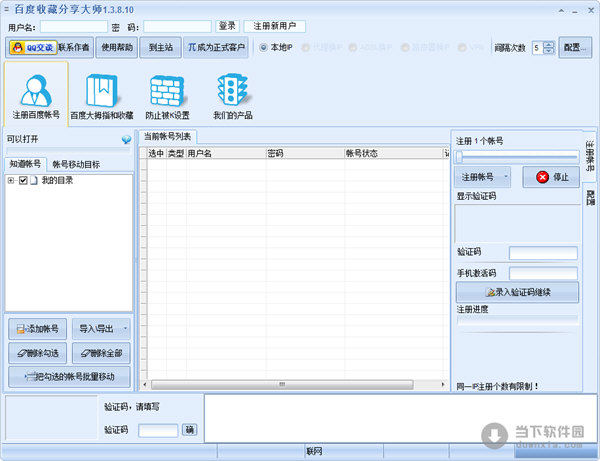Focus the 手机激活码 input field
Viewport: 600px width, 461px height.
(x=543, y=273)
